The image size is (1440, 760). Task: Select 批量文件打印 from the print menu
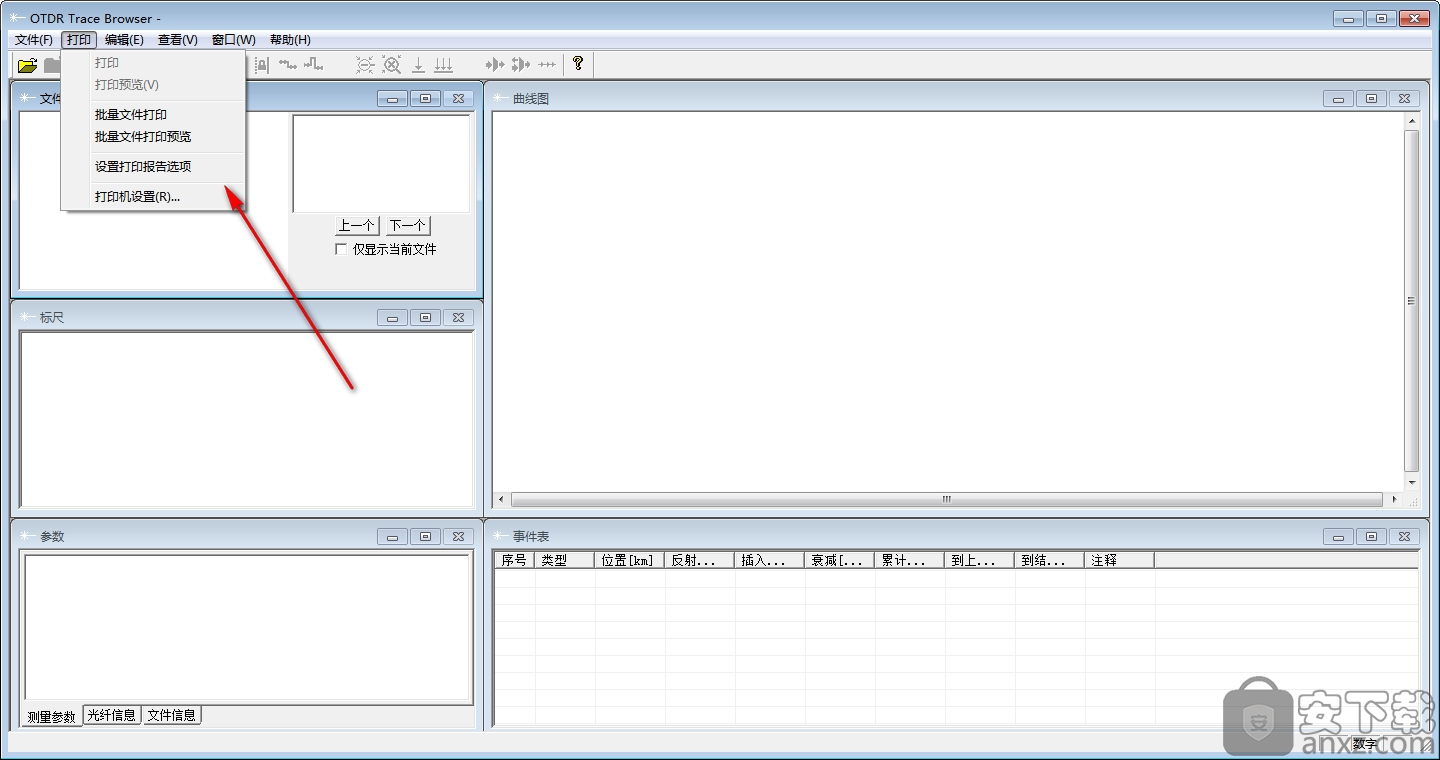131,115
